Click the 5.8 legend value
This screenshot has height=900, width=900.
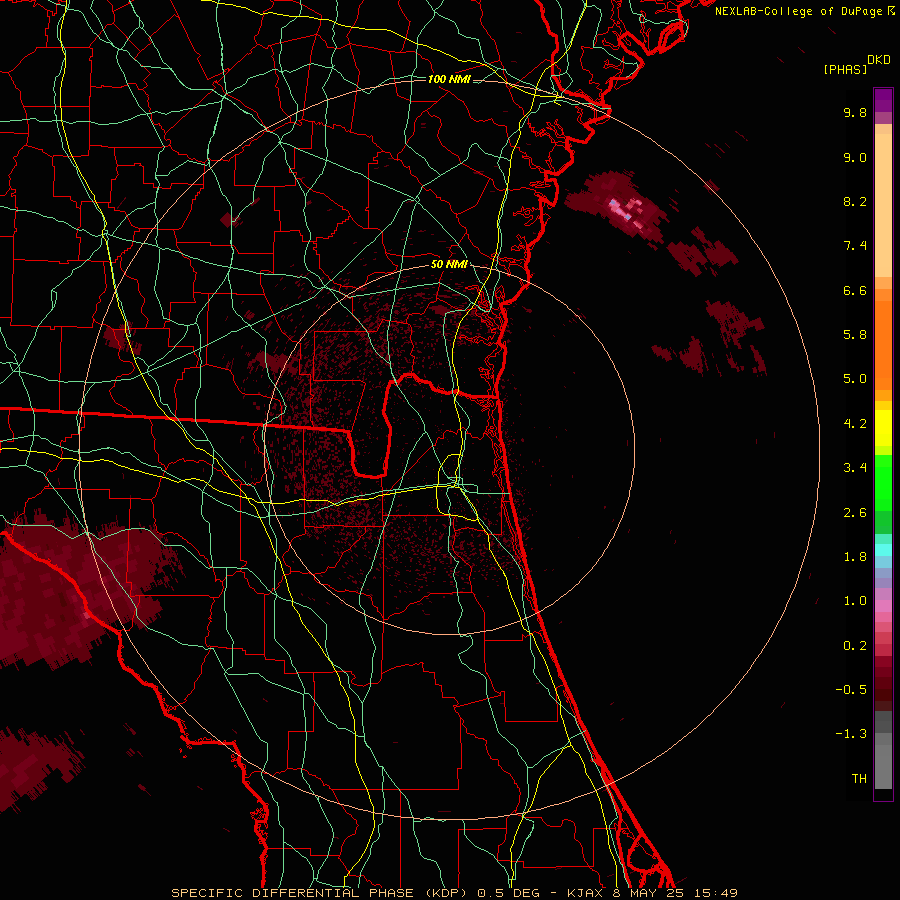click(x=855, y=335)
